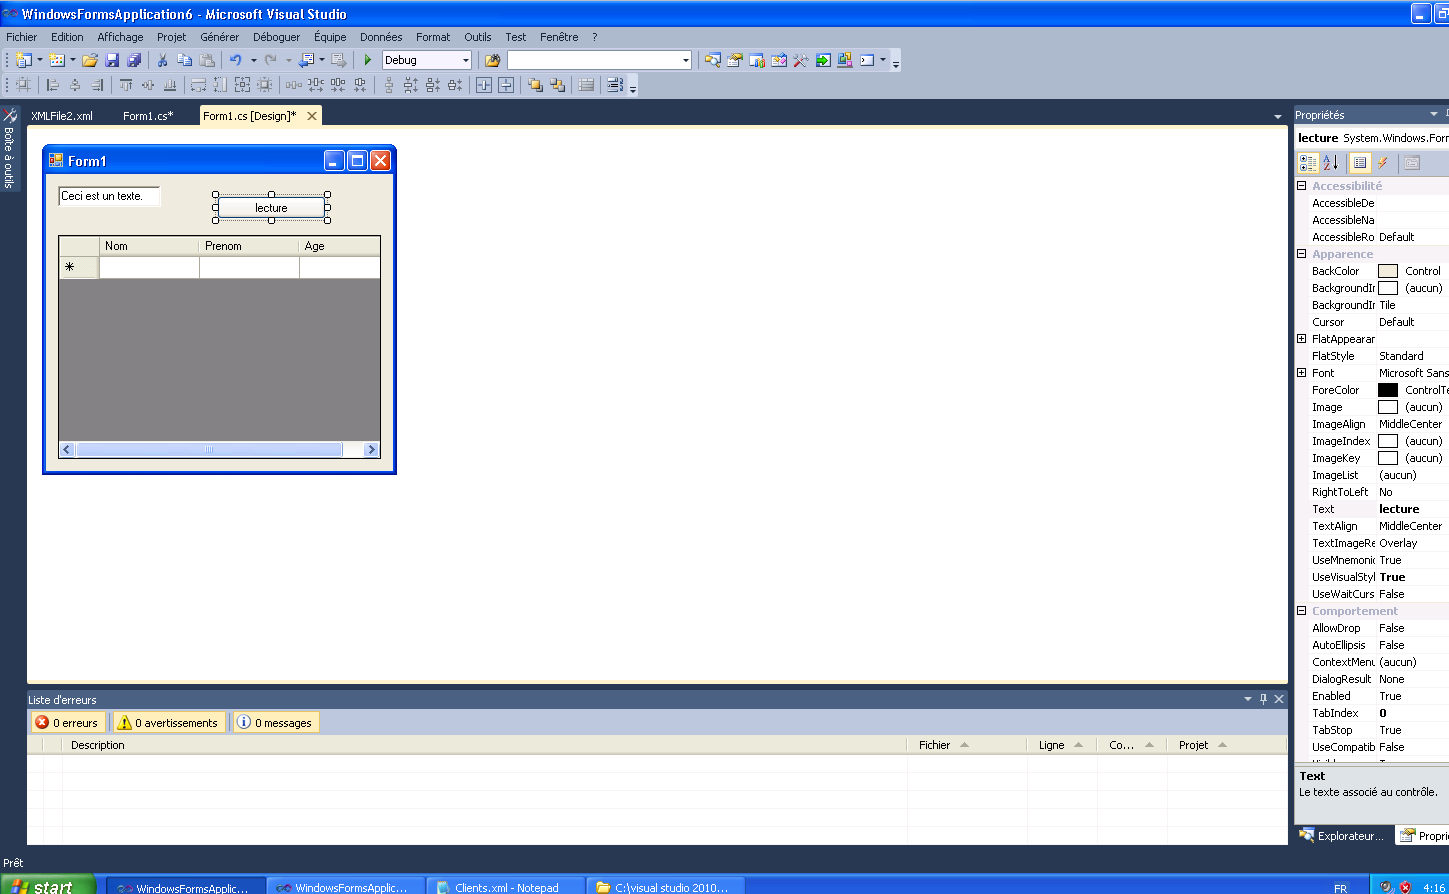
Task: Open the Boîte à outils side panel
Action: [x=9, y=149]
